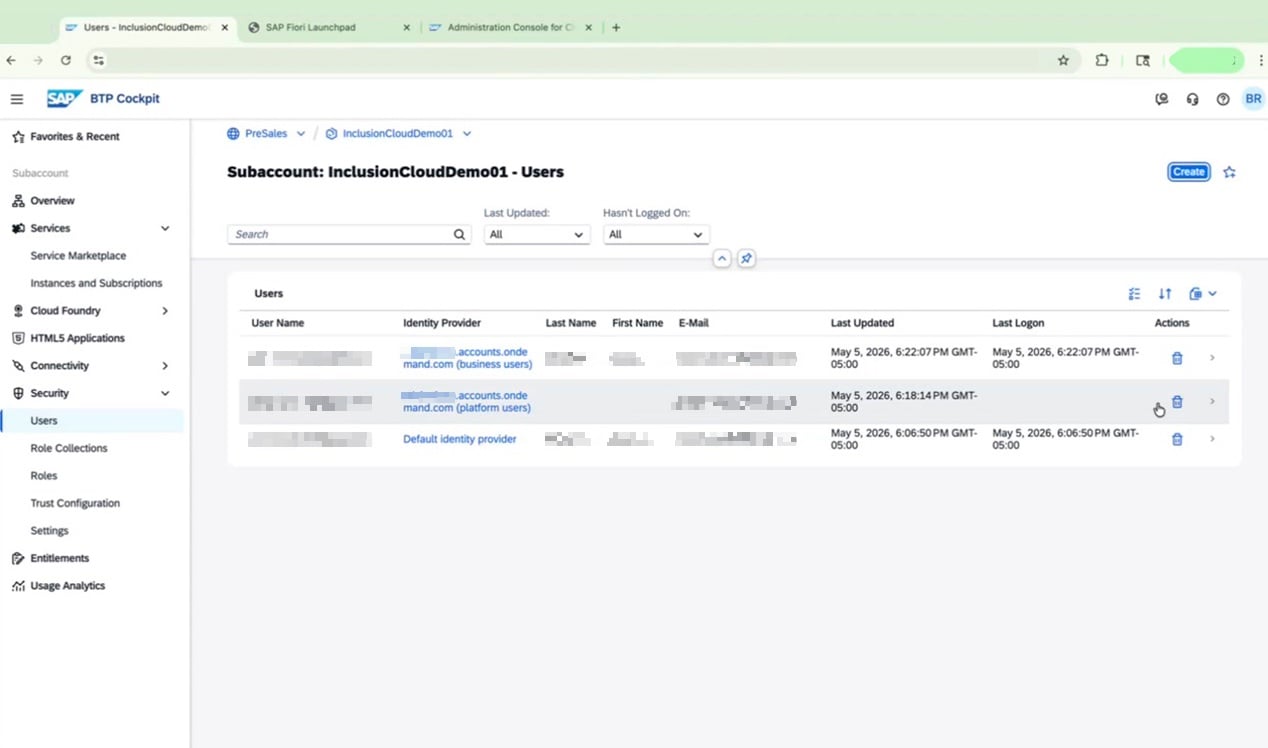This screenshot has width=1268, height=748.
Task: Expand the InclusionCloudDemo01 breadcrumb dropdown
Action: (x=466, y=134)
